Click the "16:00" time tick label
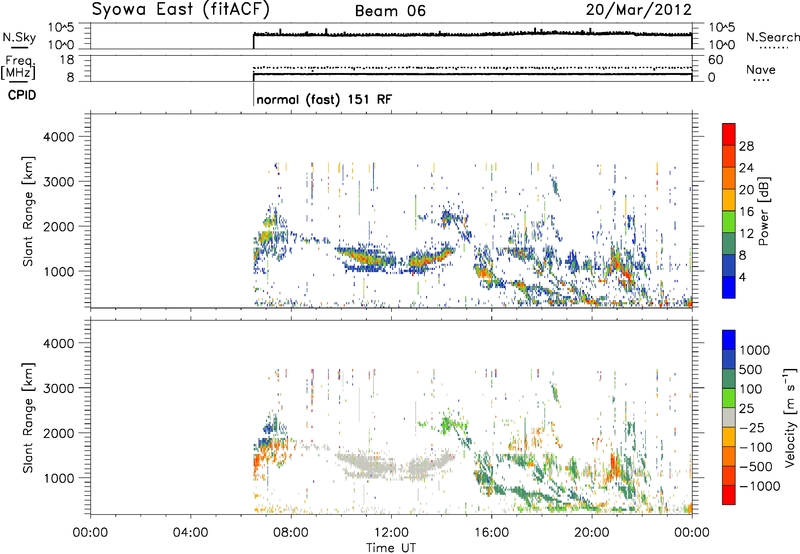The image size is (800, 554). 491,533
